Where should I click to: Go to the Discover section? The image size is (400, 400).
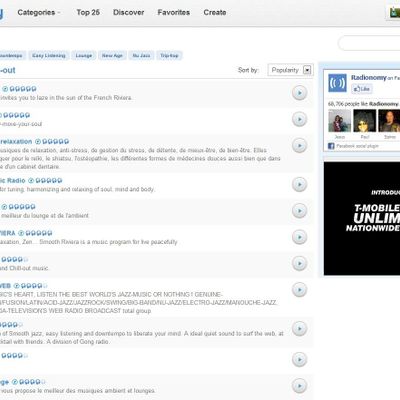pyautogui.click(x=128, y=13)
